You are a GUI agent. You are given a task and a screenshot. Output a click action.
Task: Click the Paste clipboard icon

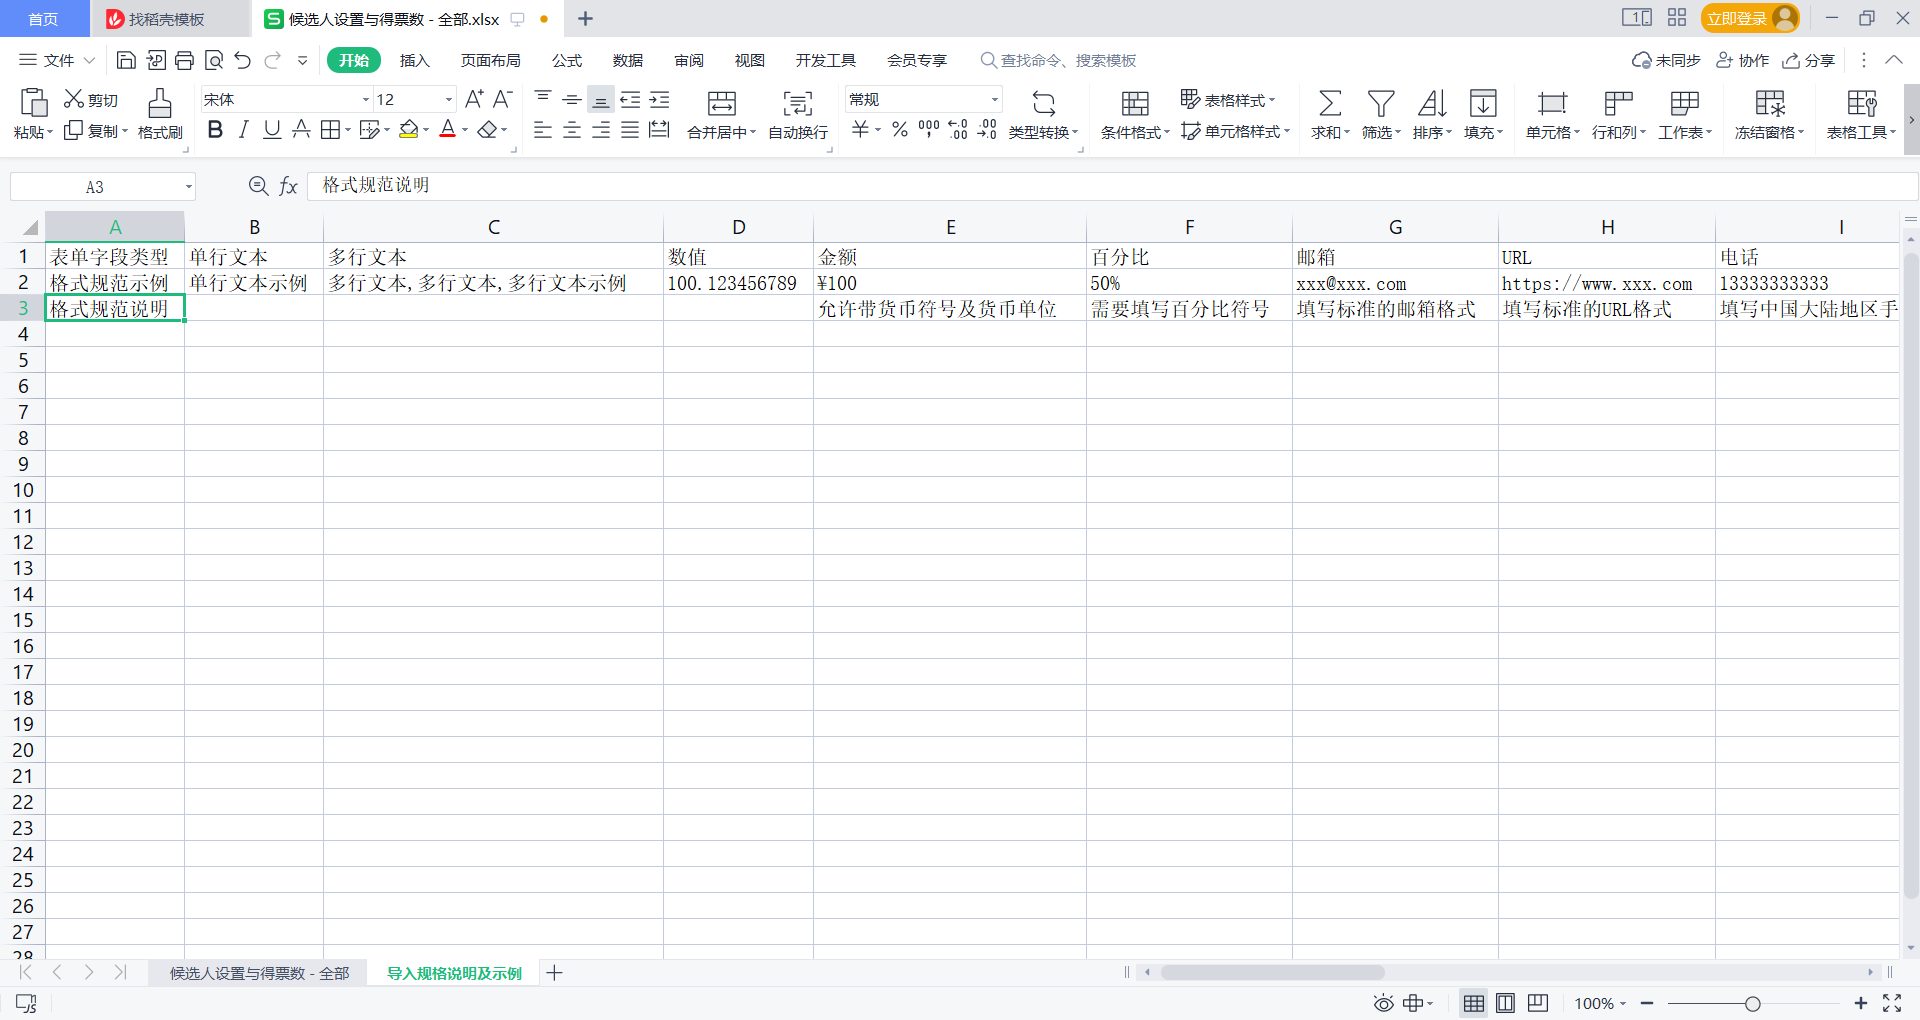point(33,102)
